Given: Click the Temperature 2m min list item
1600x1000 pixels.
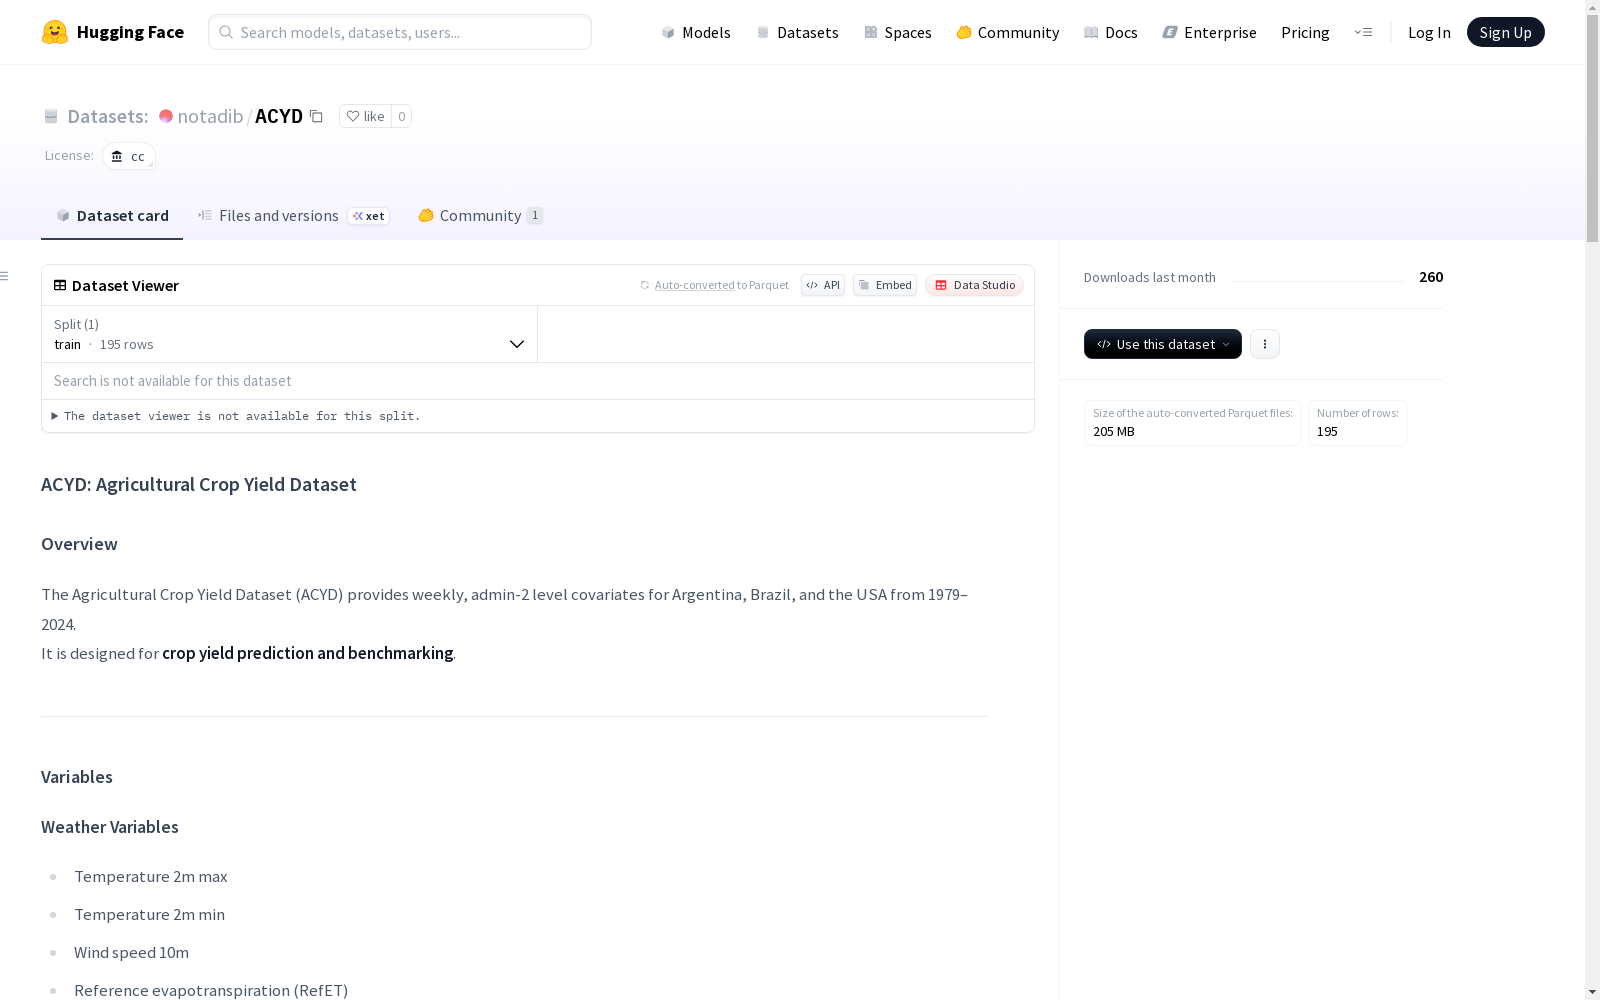Looking at the screenshot, I should tap(150, 915).
